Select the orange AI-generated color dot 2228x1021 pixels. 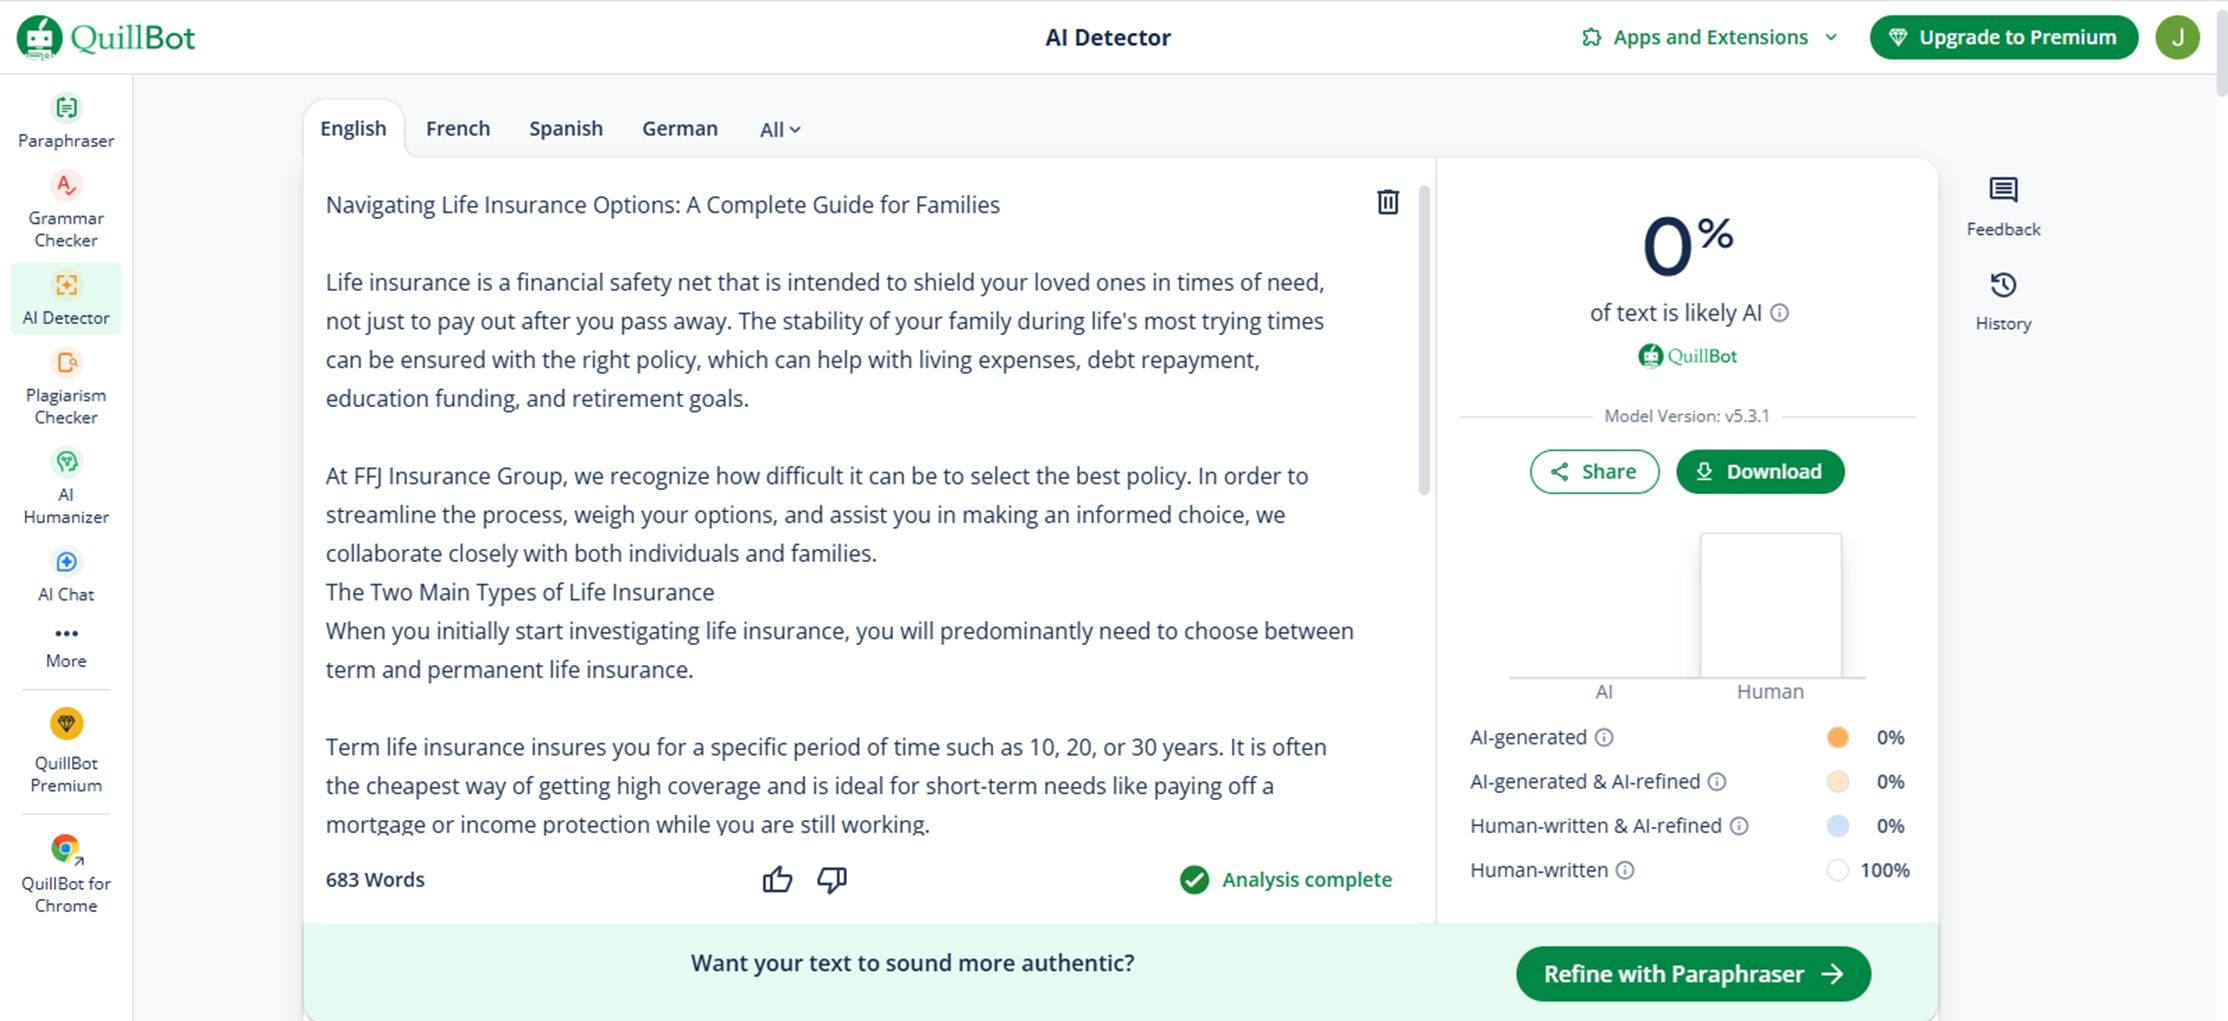[x=1837, y=737]
